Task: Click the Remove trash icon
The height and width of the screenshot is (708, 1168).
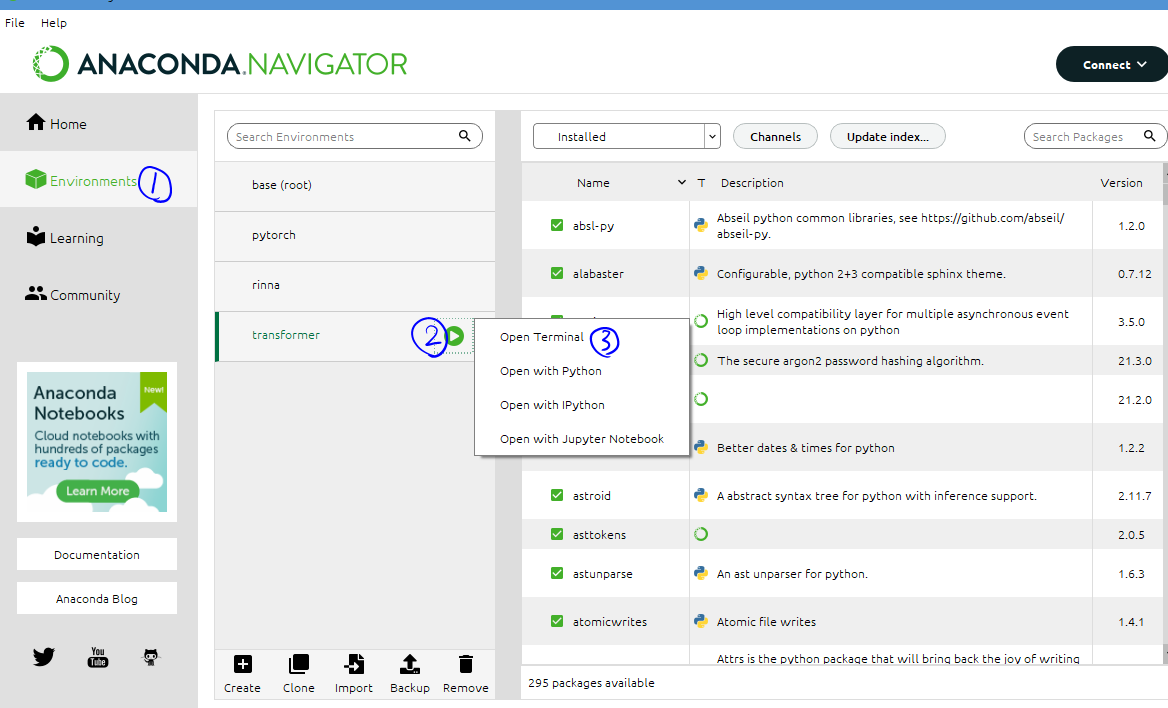Action: (x=466, y=664)
